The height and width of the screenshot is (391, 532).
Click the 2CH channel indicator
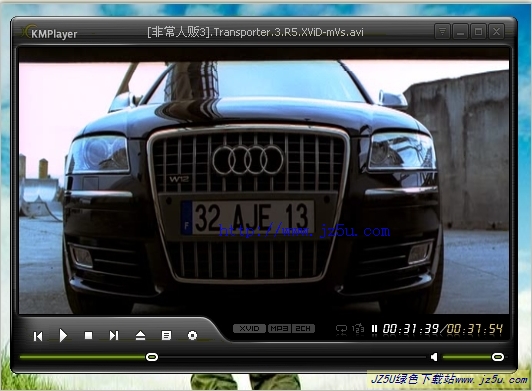coord(303,329)
